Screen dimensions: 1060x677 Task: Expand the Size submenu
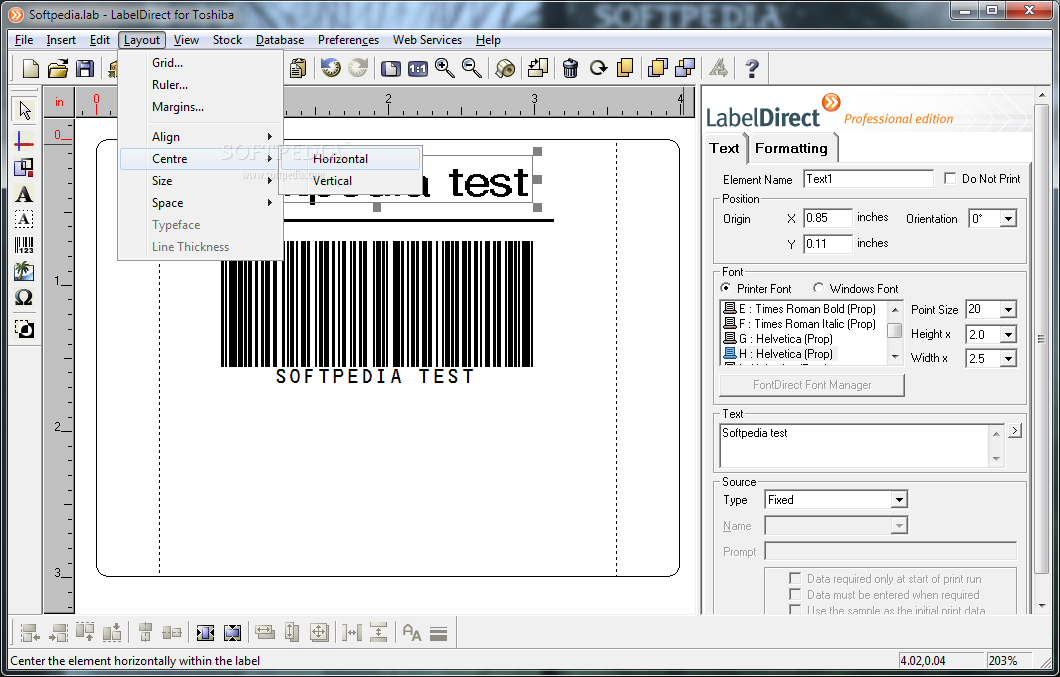click(201, 181)
